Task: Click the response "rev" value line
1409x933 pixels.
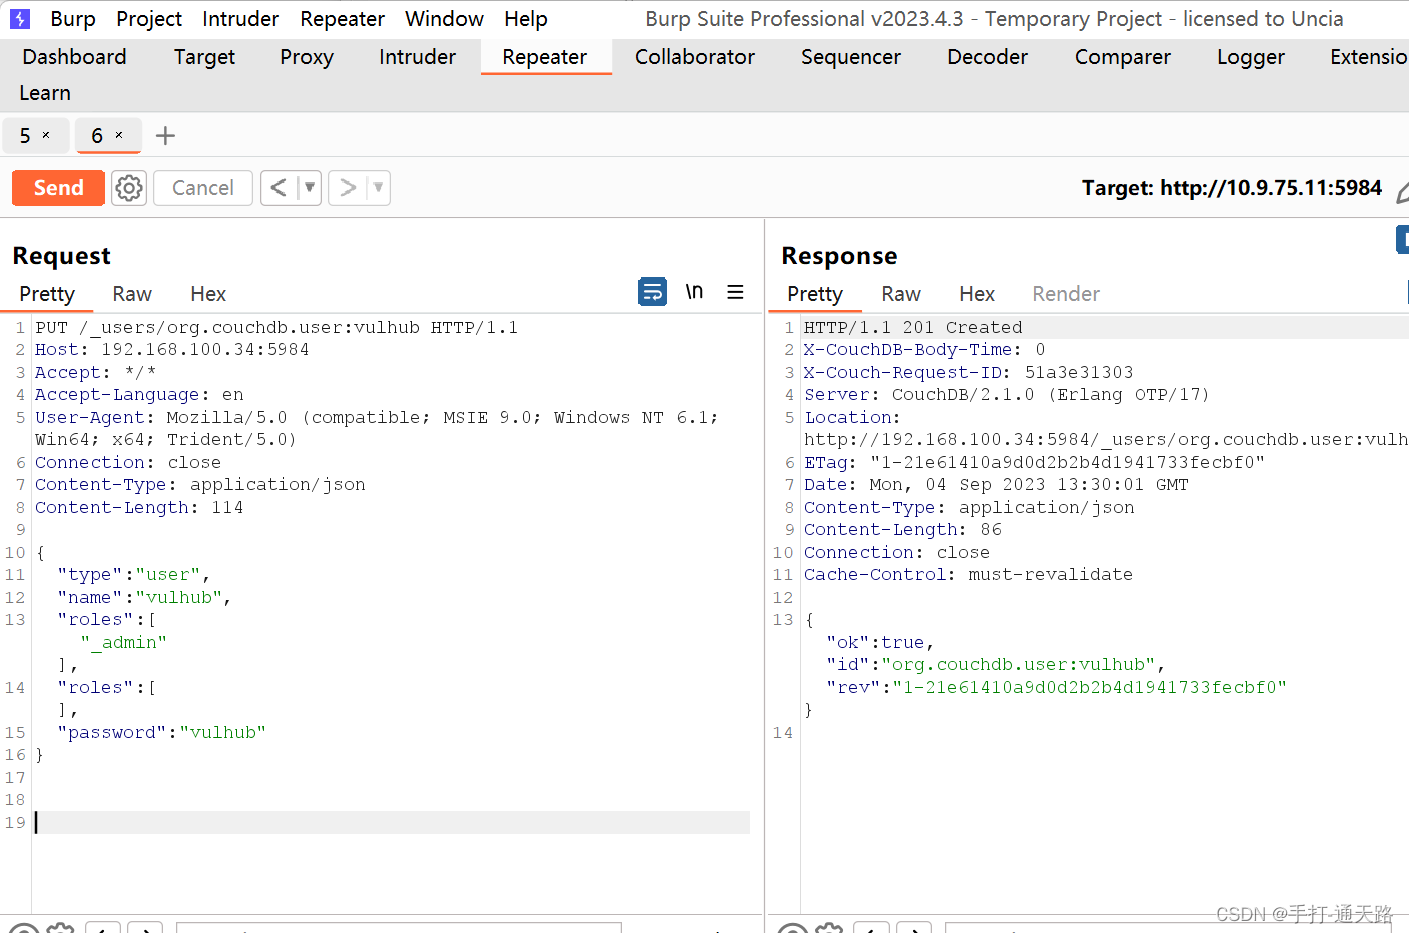Action: (x=1056, y=687)
